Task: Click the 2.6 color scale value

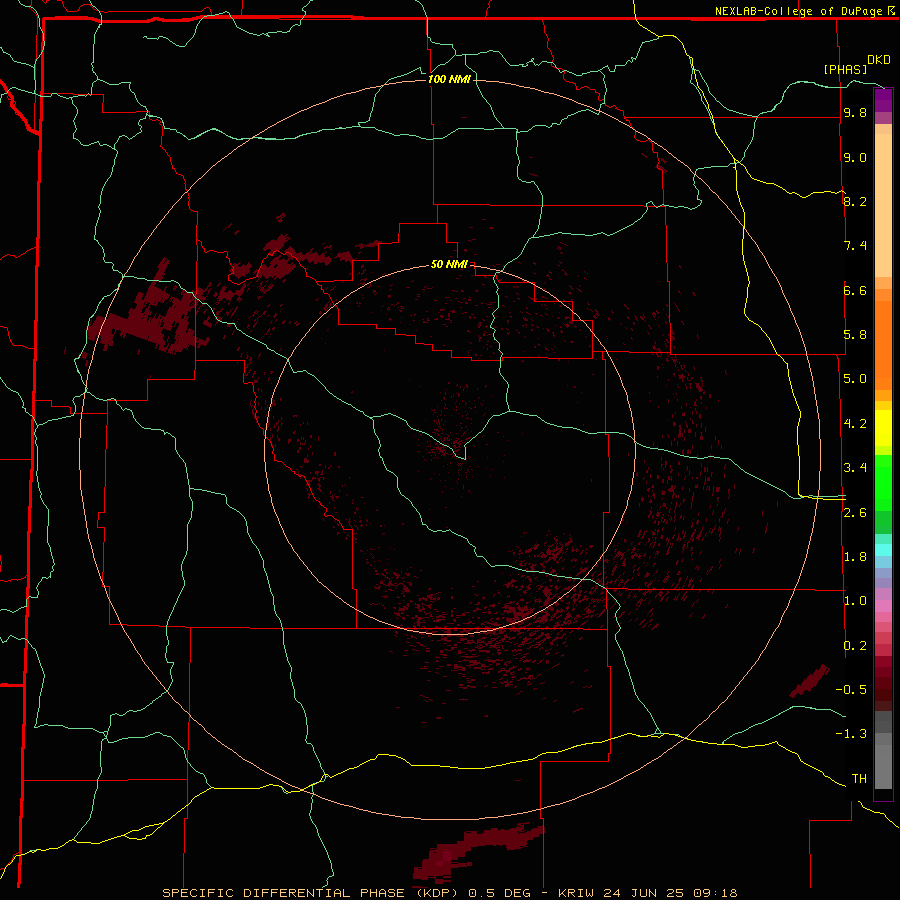Action: click(x=855, y=513)
